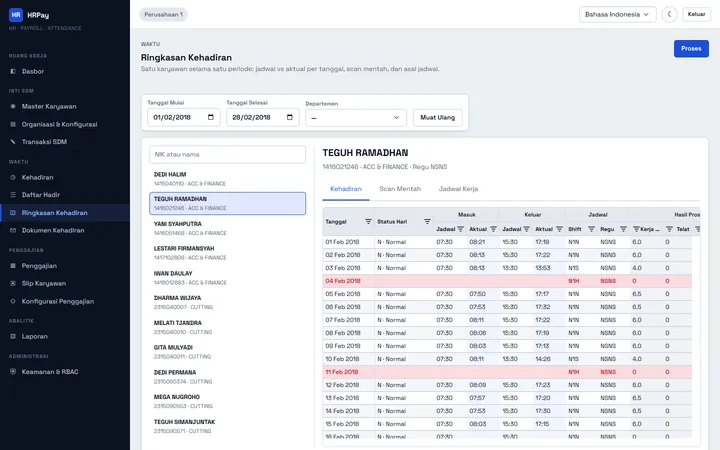The width and height of the screenshot is (720, 450).
Task: Click the Laporan sidebar icon
Action: click(13, 336)
